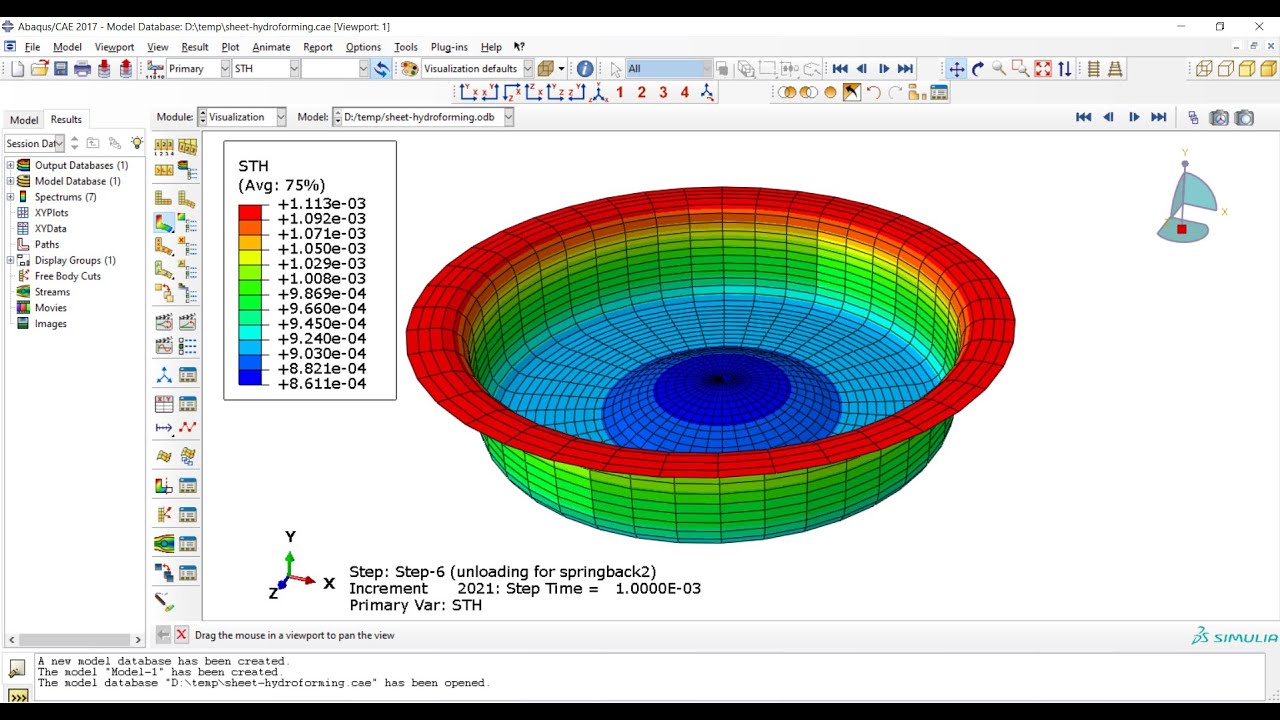The image size is (1280, 720).
Task: Click the field output toolbar icon
Action: coord(155,69)
